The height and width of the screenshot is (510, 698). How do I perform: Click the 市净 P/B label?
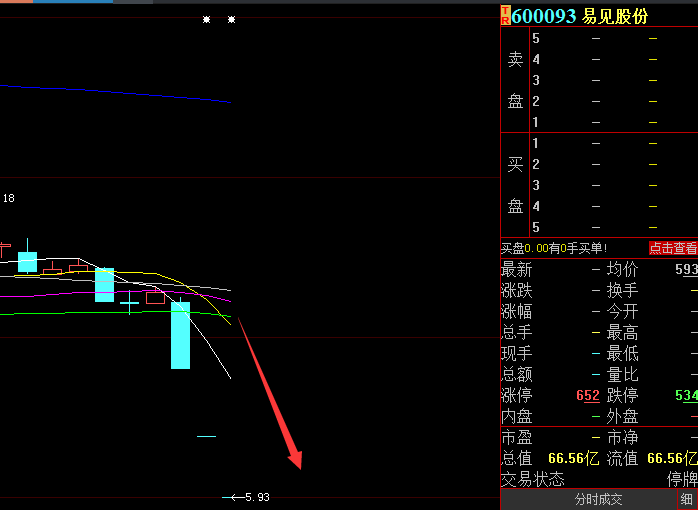622,437
